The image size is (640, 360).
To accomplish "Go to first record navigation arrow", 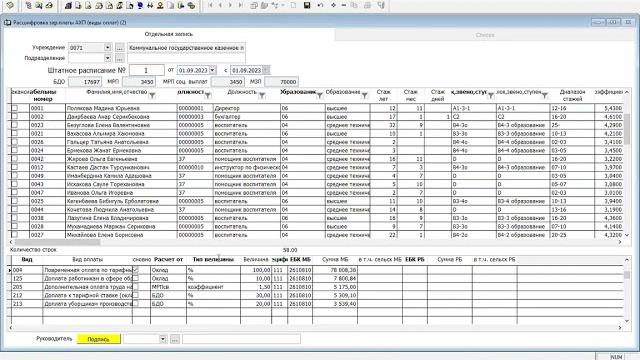I will [210, 5].
